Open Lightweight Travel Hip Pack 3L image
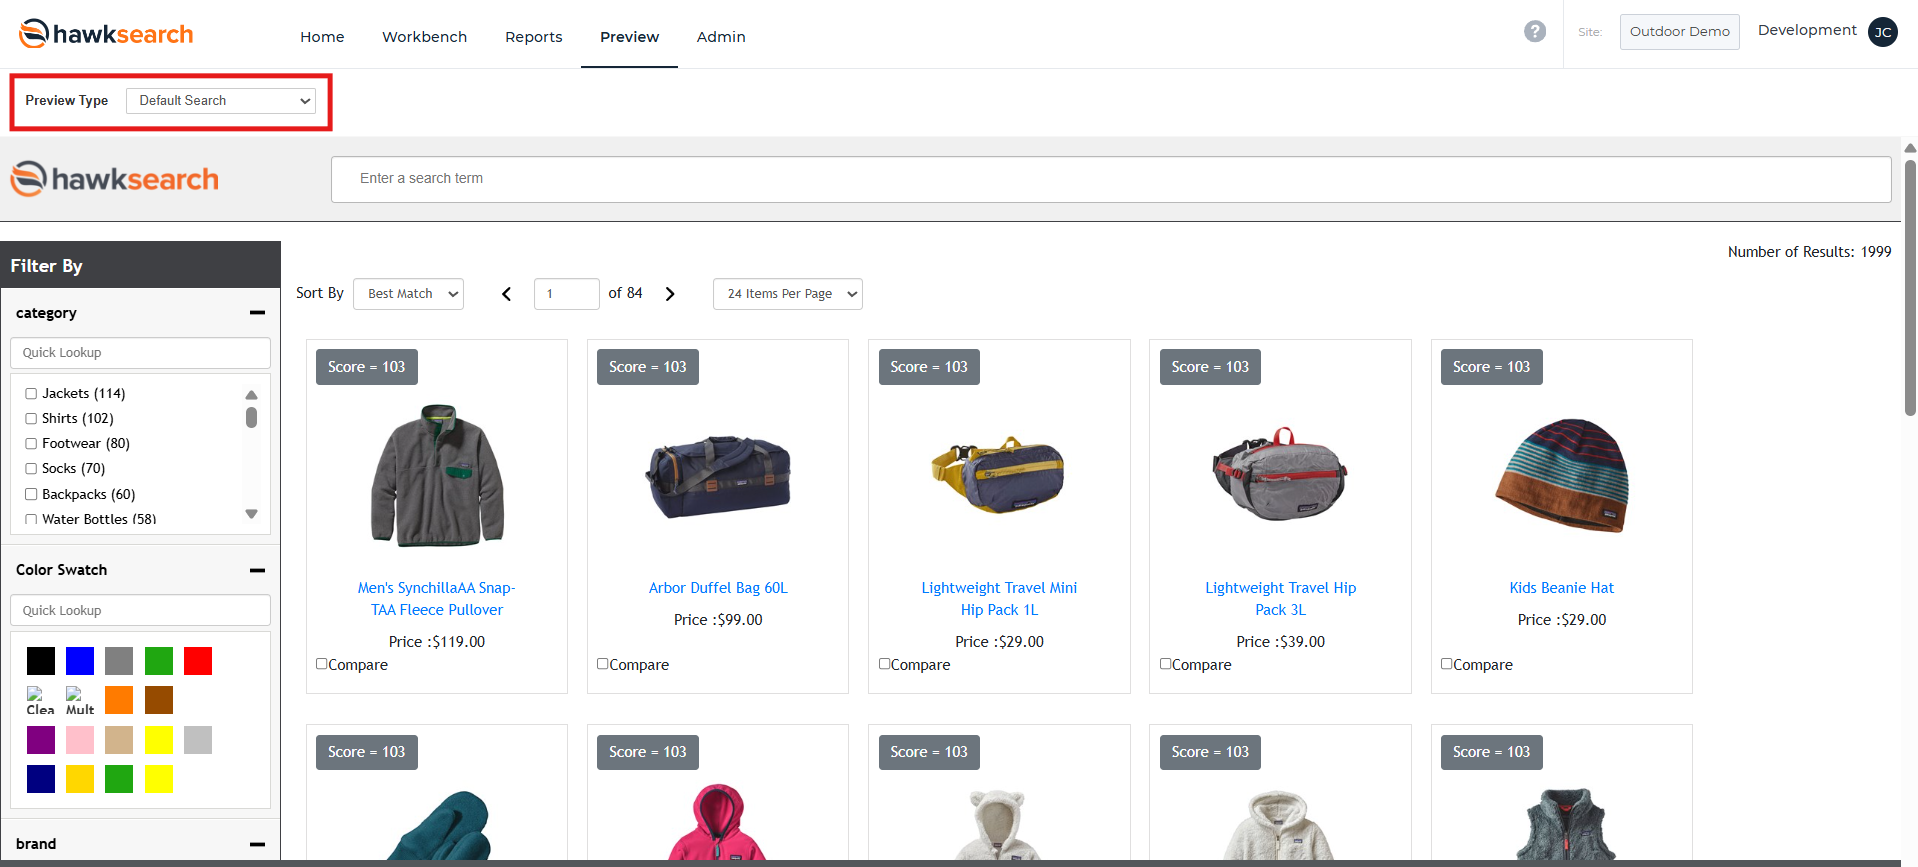 [1280, 474]
